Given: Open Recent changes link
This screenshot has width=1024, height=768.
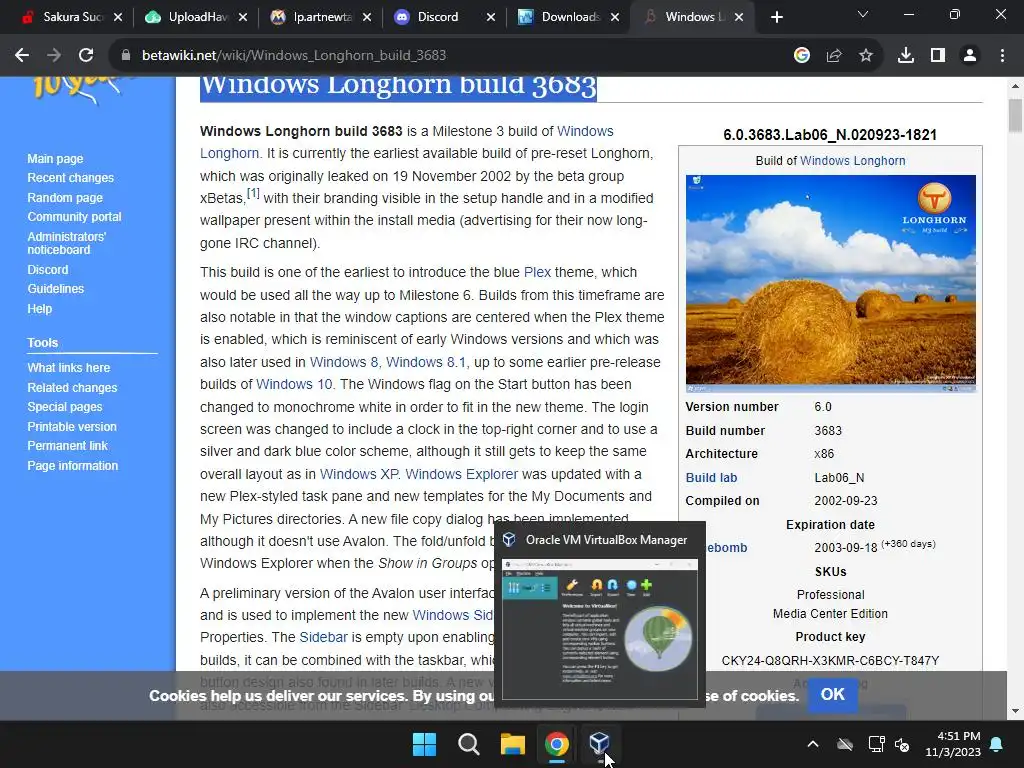Looking at the screenshot, I should pos(71,178).
